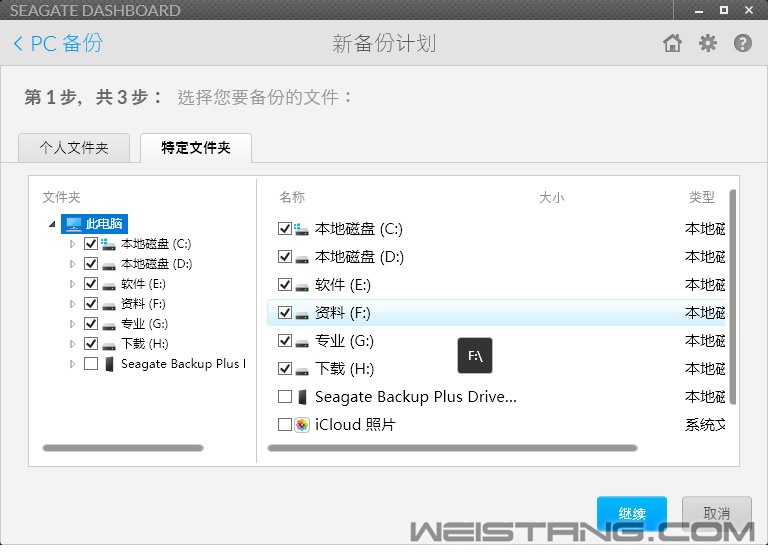The width and height of the screenshot is (768, 555).
Task: Click drive icon of 专业 (G:) in list
Action: [302, 342]
